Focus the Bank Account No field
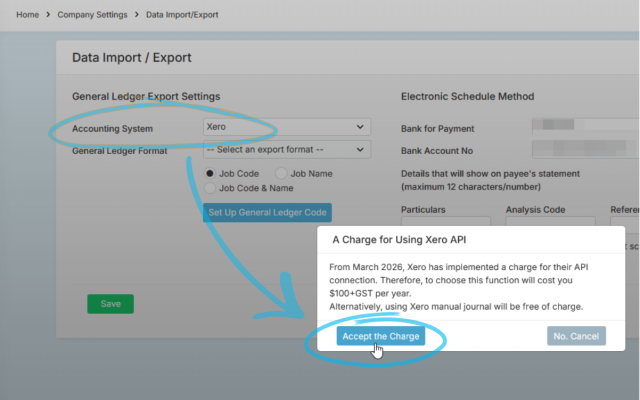The width and height of the screenshot is (640, 400). [x=585, y=150]
